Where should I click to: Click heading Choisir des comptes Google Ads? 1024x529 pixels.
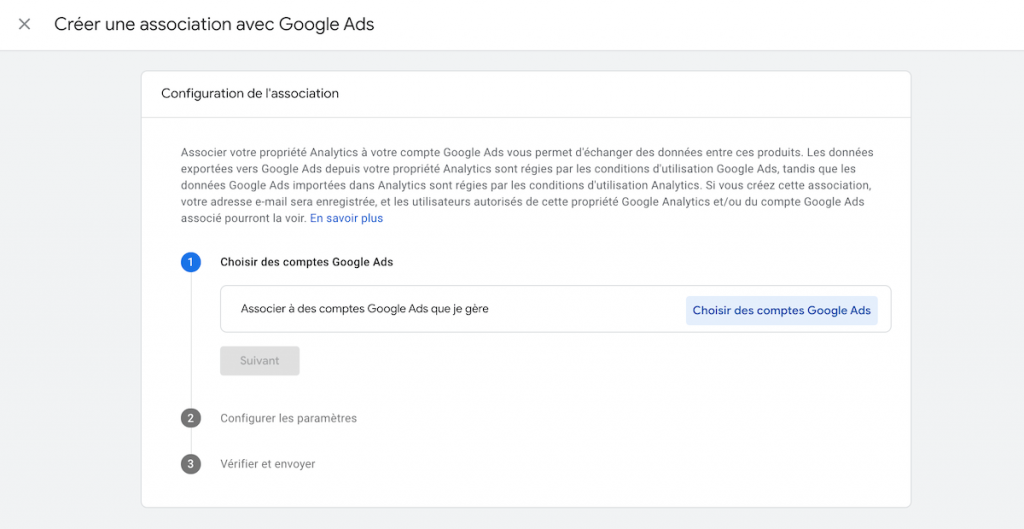pyautogui.click(x=307, y=262)
